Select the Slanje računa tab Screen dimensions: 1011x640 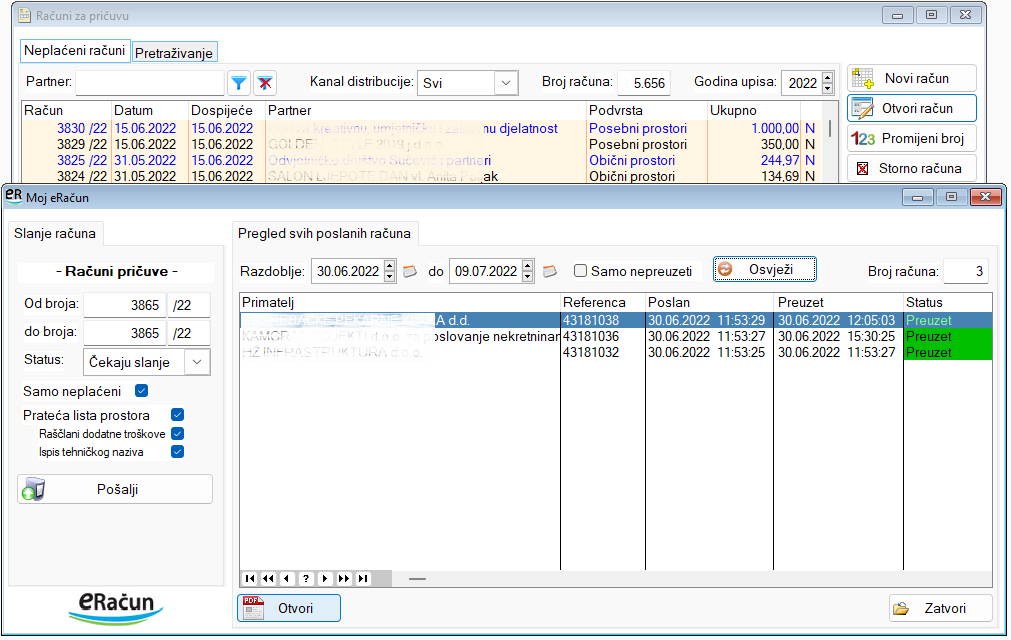(x=55, y=234)
